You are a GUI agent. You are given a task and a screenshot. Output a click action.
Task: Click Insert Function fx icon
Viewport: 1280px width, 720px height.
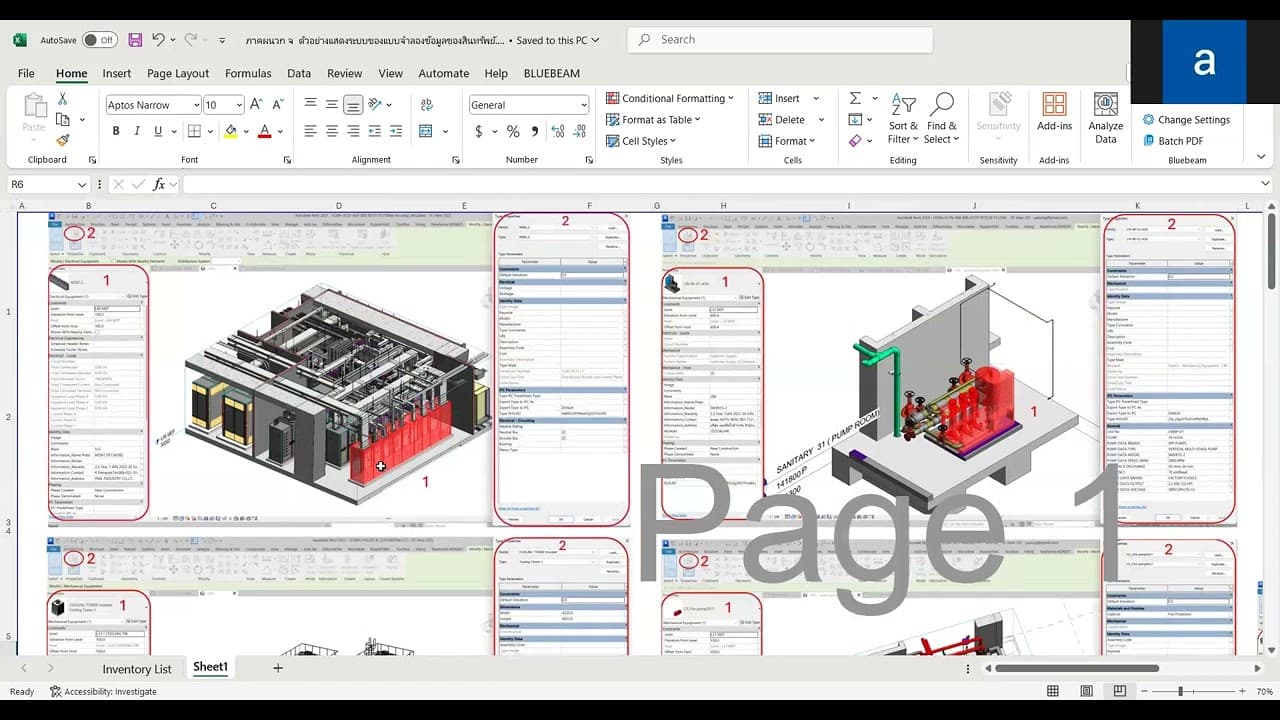[159, 184]
